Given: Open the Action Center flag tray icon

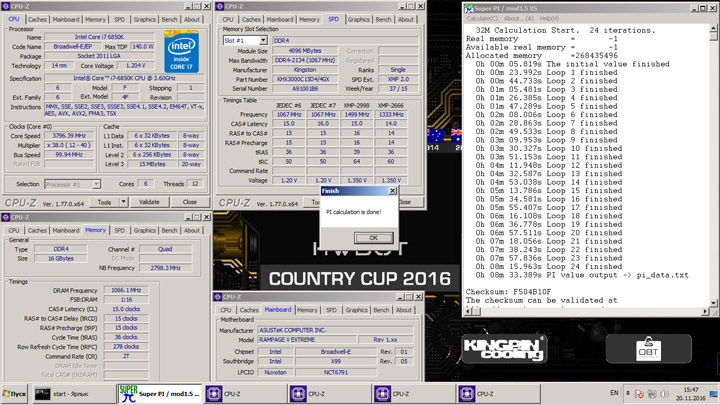Looking at the screenshot, I should pyautogui.click(x=639, y=394).
